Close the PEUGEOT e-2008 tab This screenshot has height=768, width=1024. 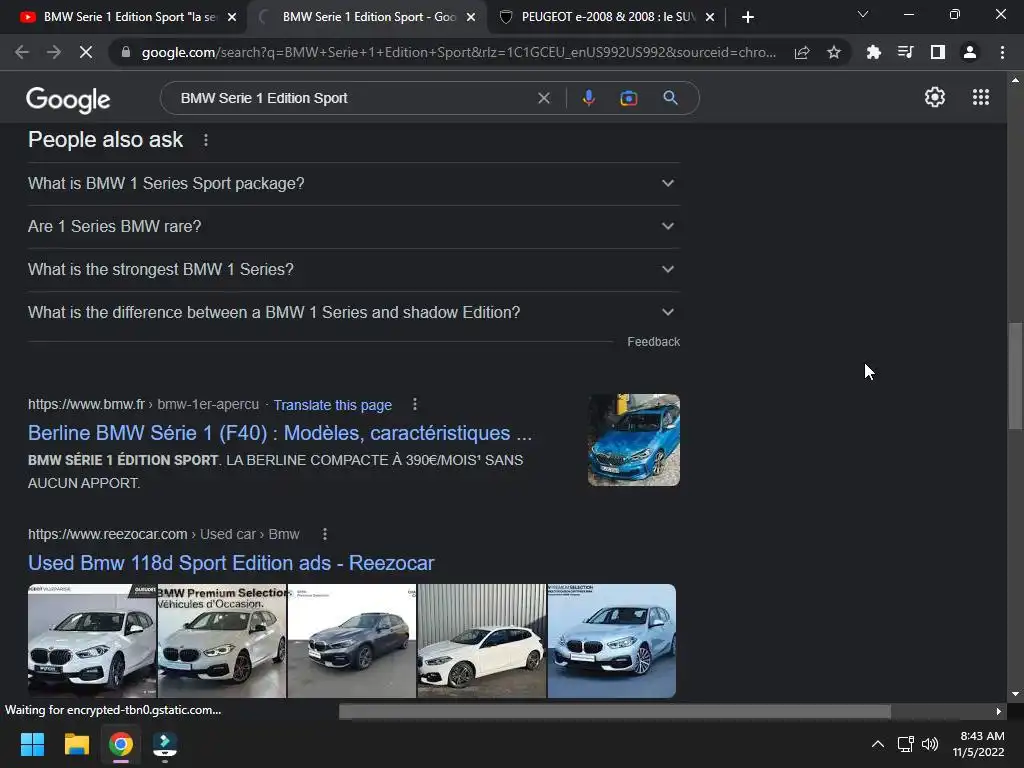point(710,17)
